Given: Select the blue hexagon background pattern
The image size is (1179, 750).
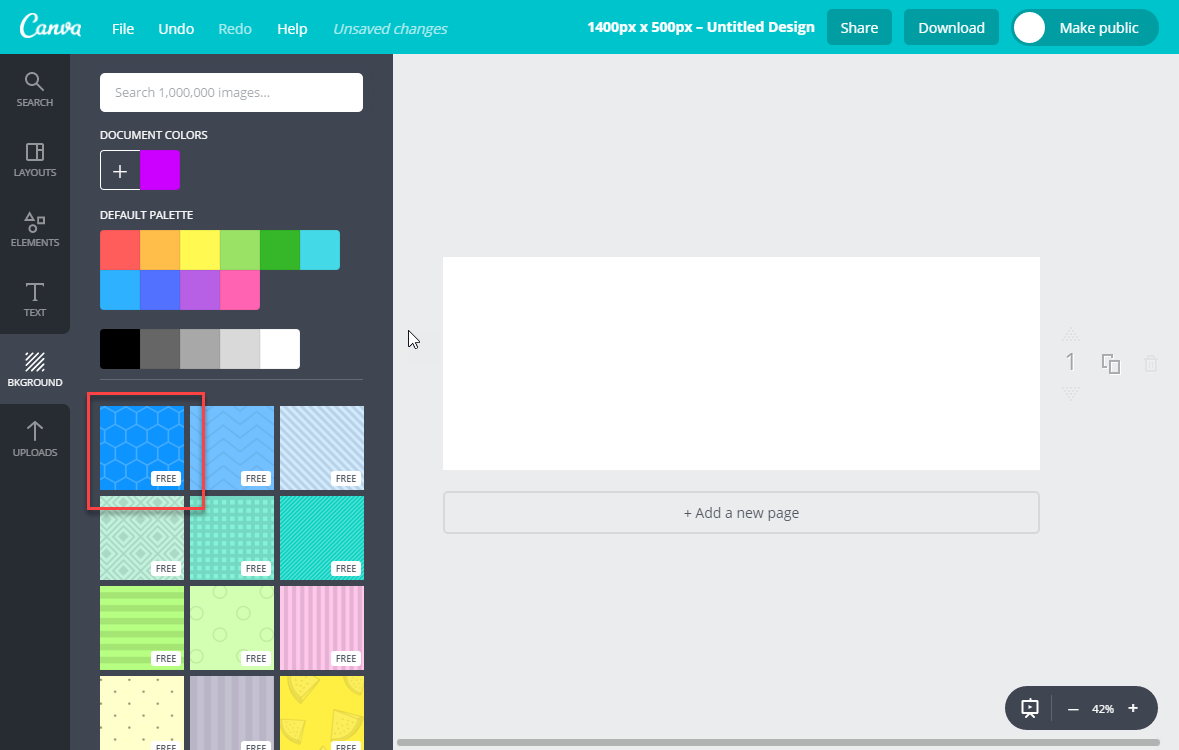Looking at the screenshot, I should 142,448.
